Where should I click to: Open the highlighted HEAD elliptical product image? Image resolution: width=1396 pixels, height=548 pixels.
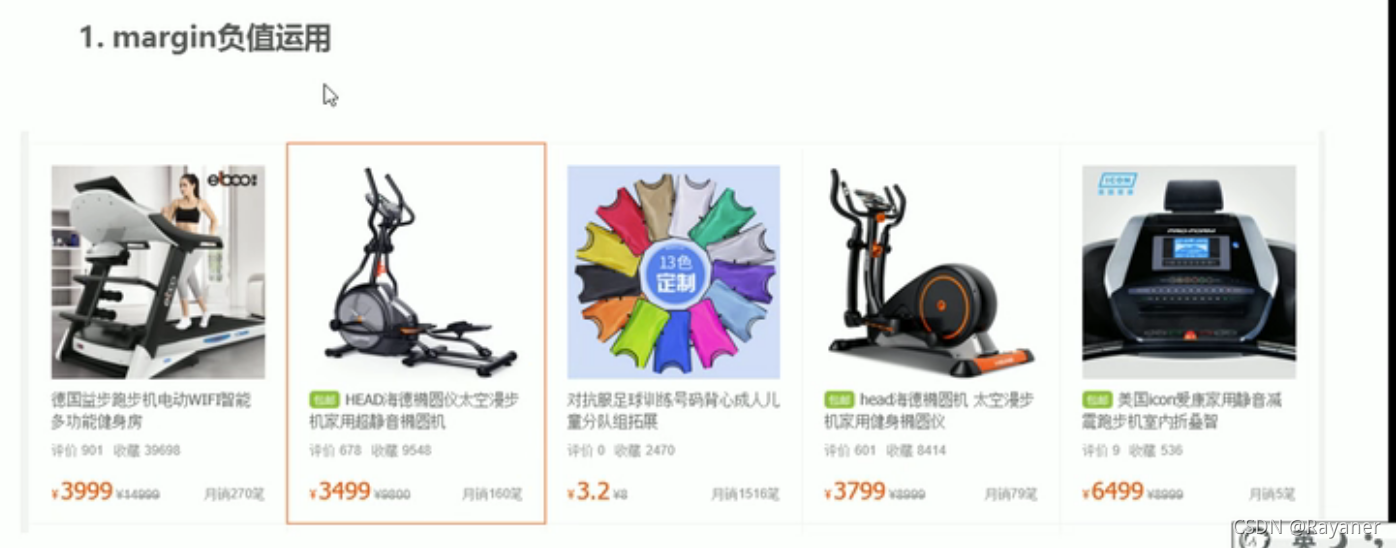(x=416, y=272)
